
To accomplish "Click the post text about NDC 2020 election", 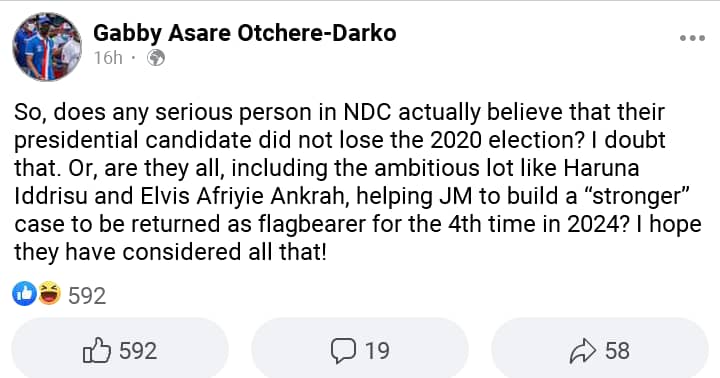I will click(x=358, y=182).
